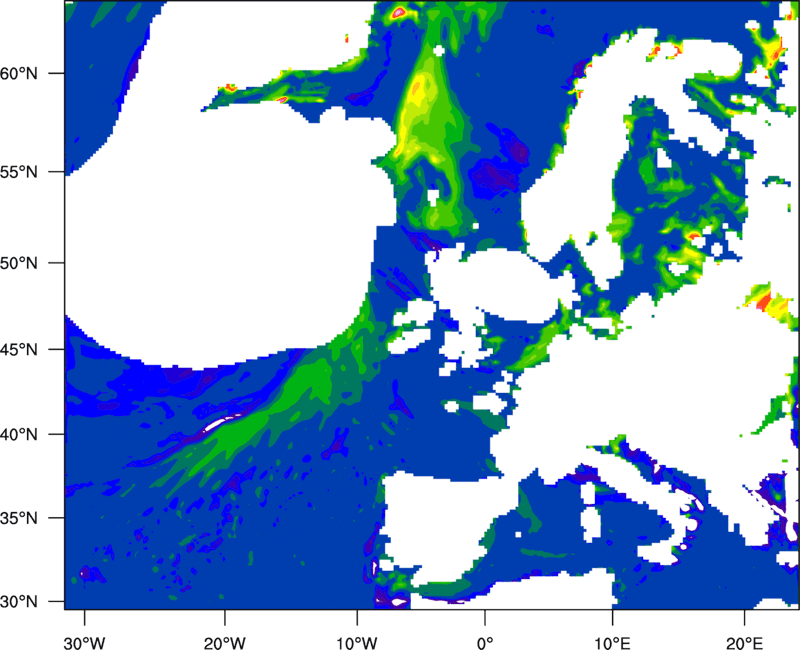The image size is (800, 650).
Task: Click the 35°N latitude label
Action: tap(19, 518)
